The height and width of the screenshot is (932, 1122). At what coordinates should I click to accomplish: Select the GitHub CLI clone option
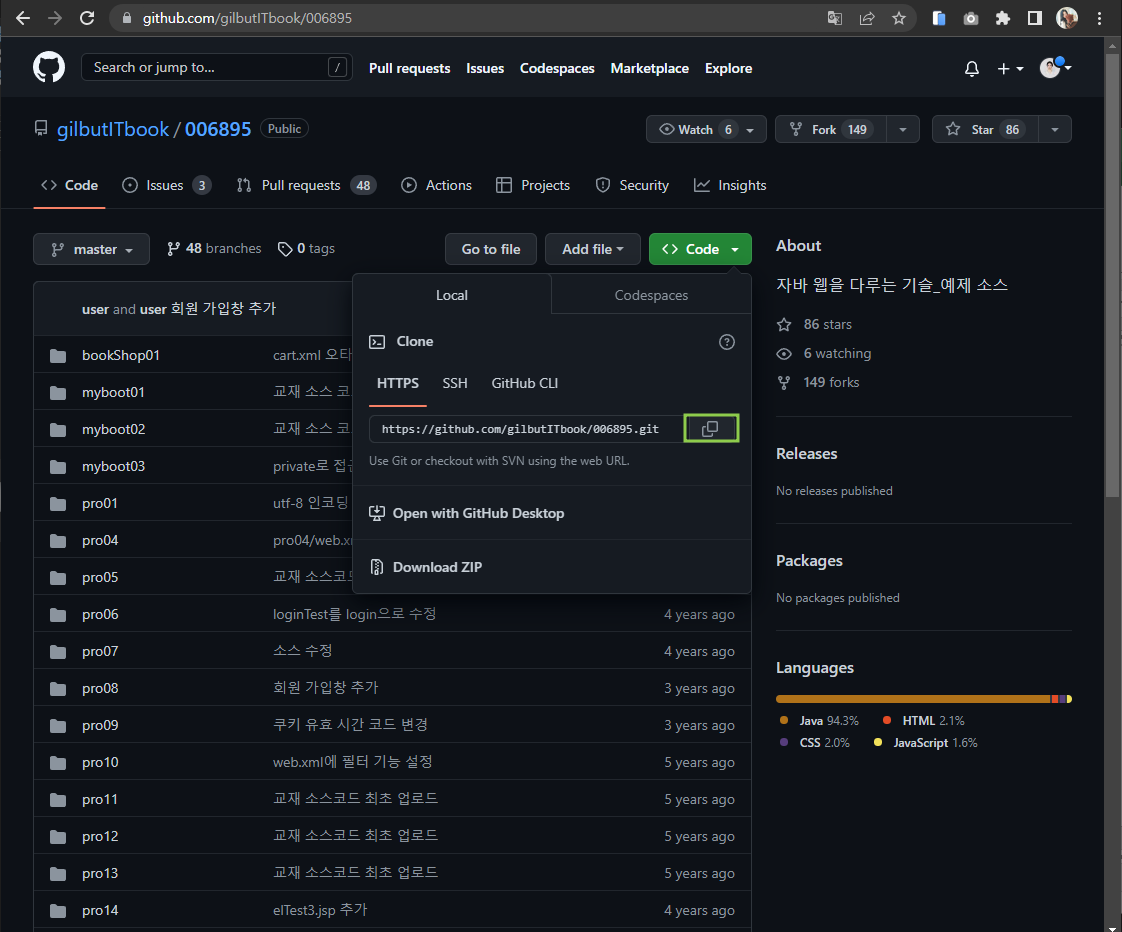pos(525,384)
